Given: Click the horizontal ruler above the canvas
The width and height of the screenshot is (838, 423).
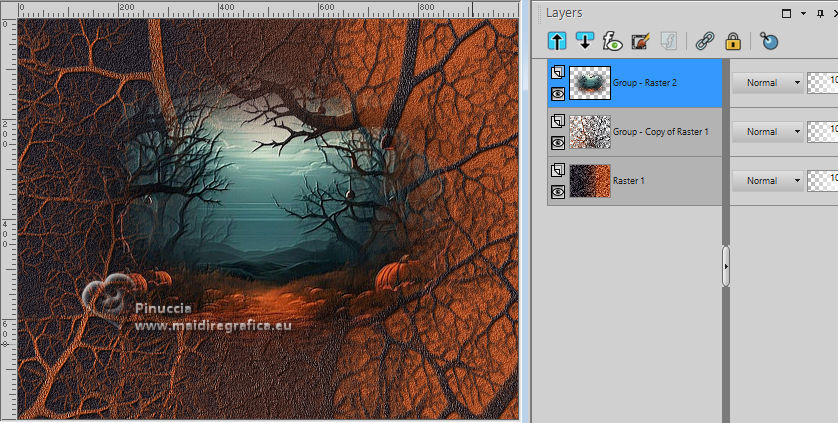Looking at the screenshot, I should (268, 9).
